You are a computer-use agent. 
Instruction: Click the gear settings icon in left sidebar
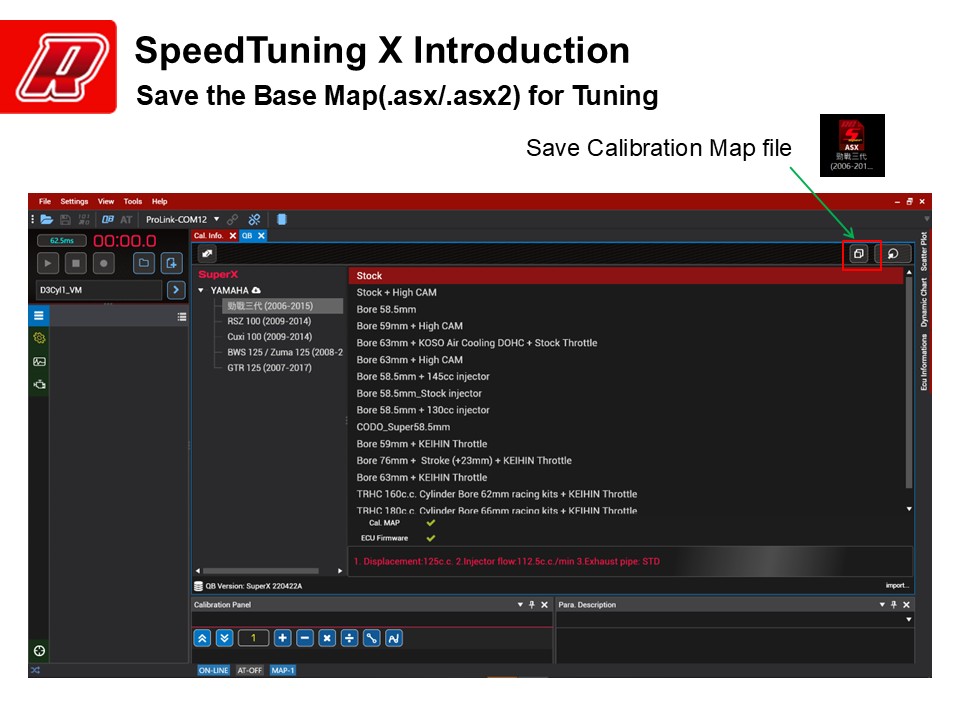click(39, 338)
